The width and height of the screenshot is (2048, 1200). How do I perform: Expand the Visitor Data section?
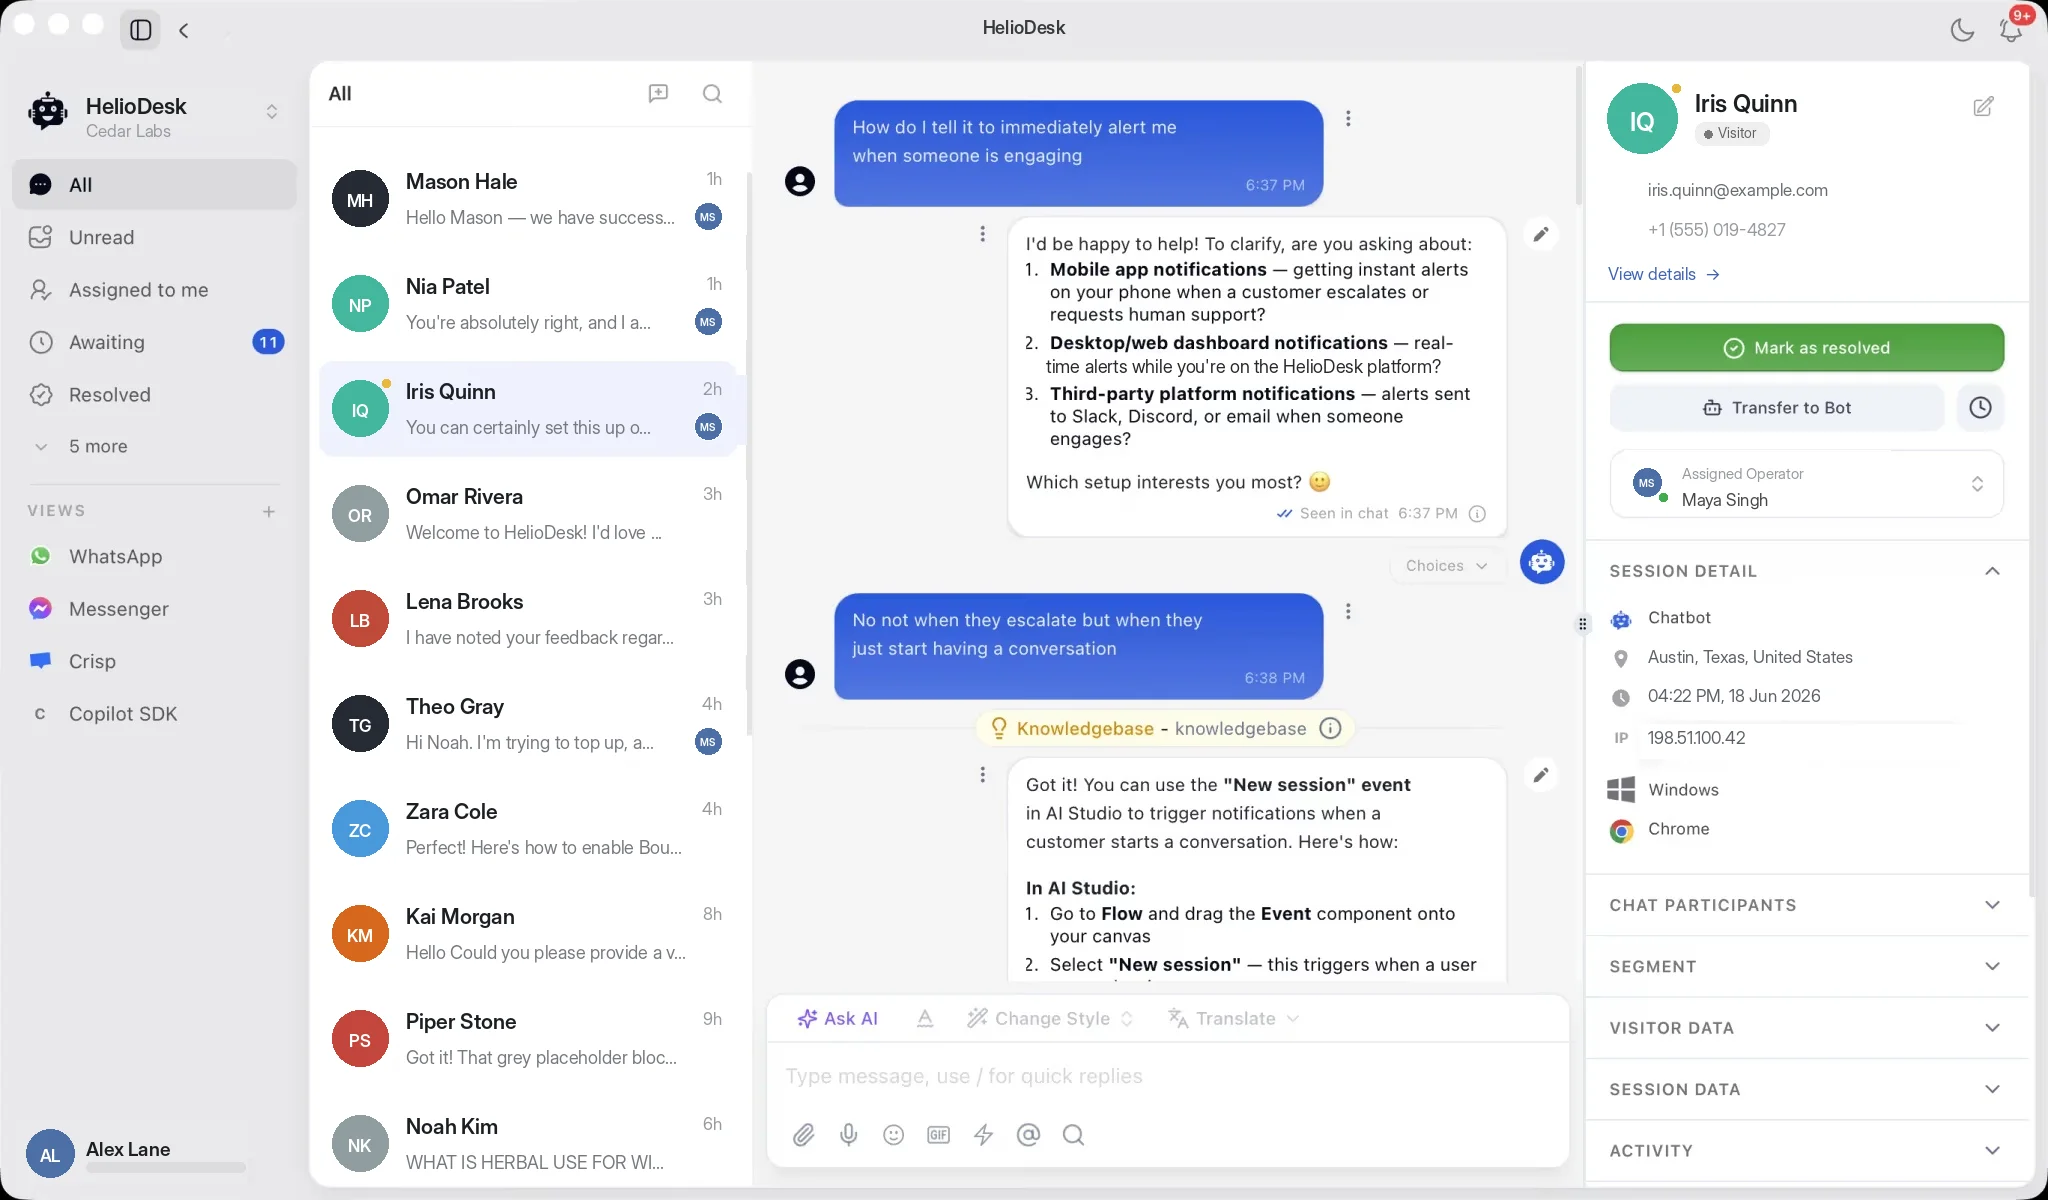[x=1806, y=1028]
